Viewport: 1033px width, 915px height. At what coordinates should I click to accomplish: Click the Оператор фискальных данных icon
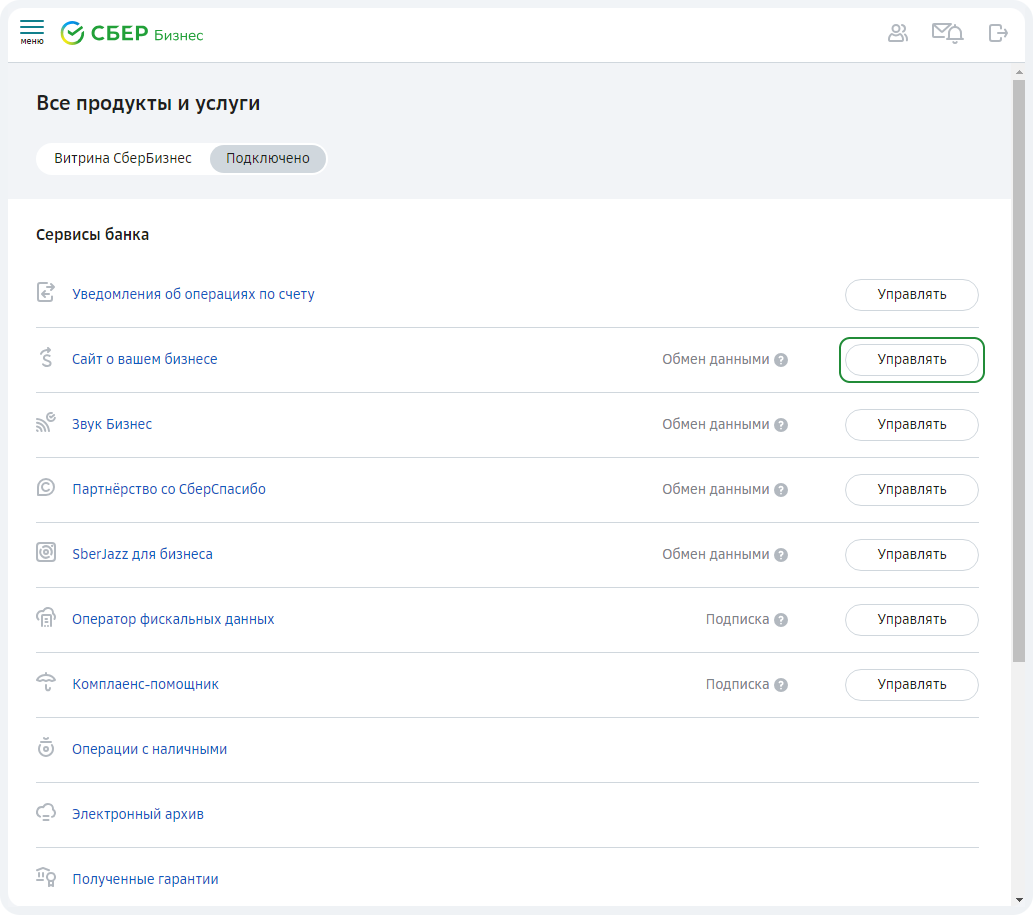coord(45,617)
